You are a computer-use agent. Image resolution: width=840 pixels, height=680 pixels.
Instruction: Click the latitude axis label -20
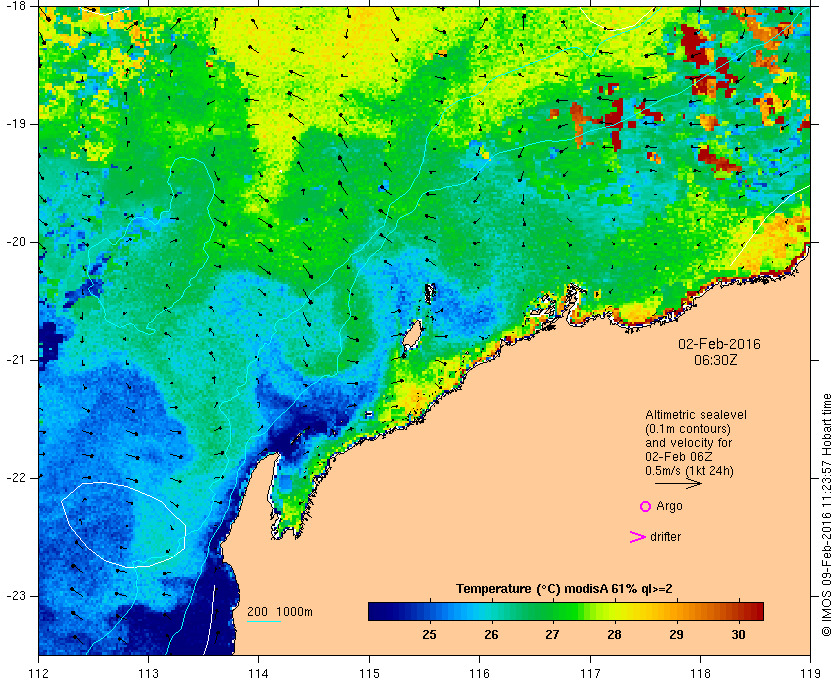tap(15, 242)
